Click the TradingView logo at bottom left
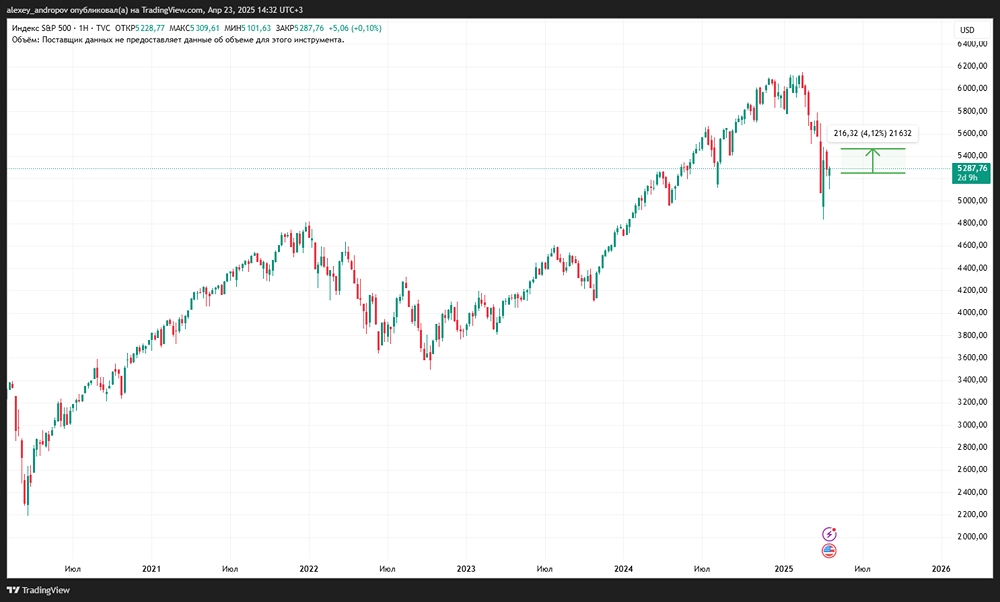The width and height of the screenshot is (1000, 602). pyautogui.click(x=38, y=591)
